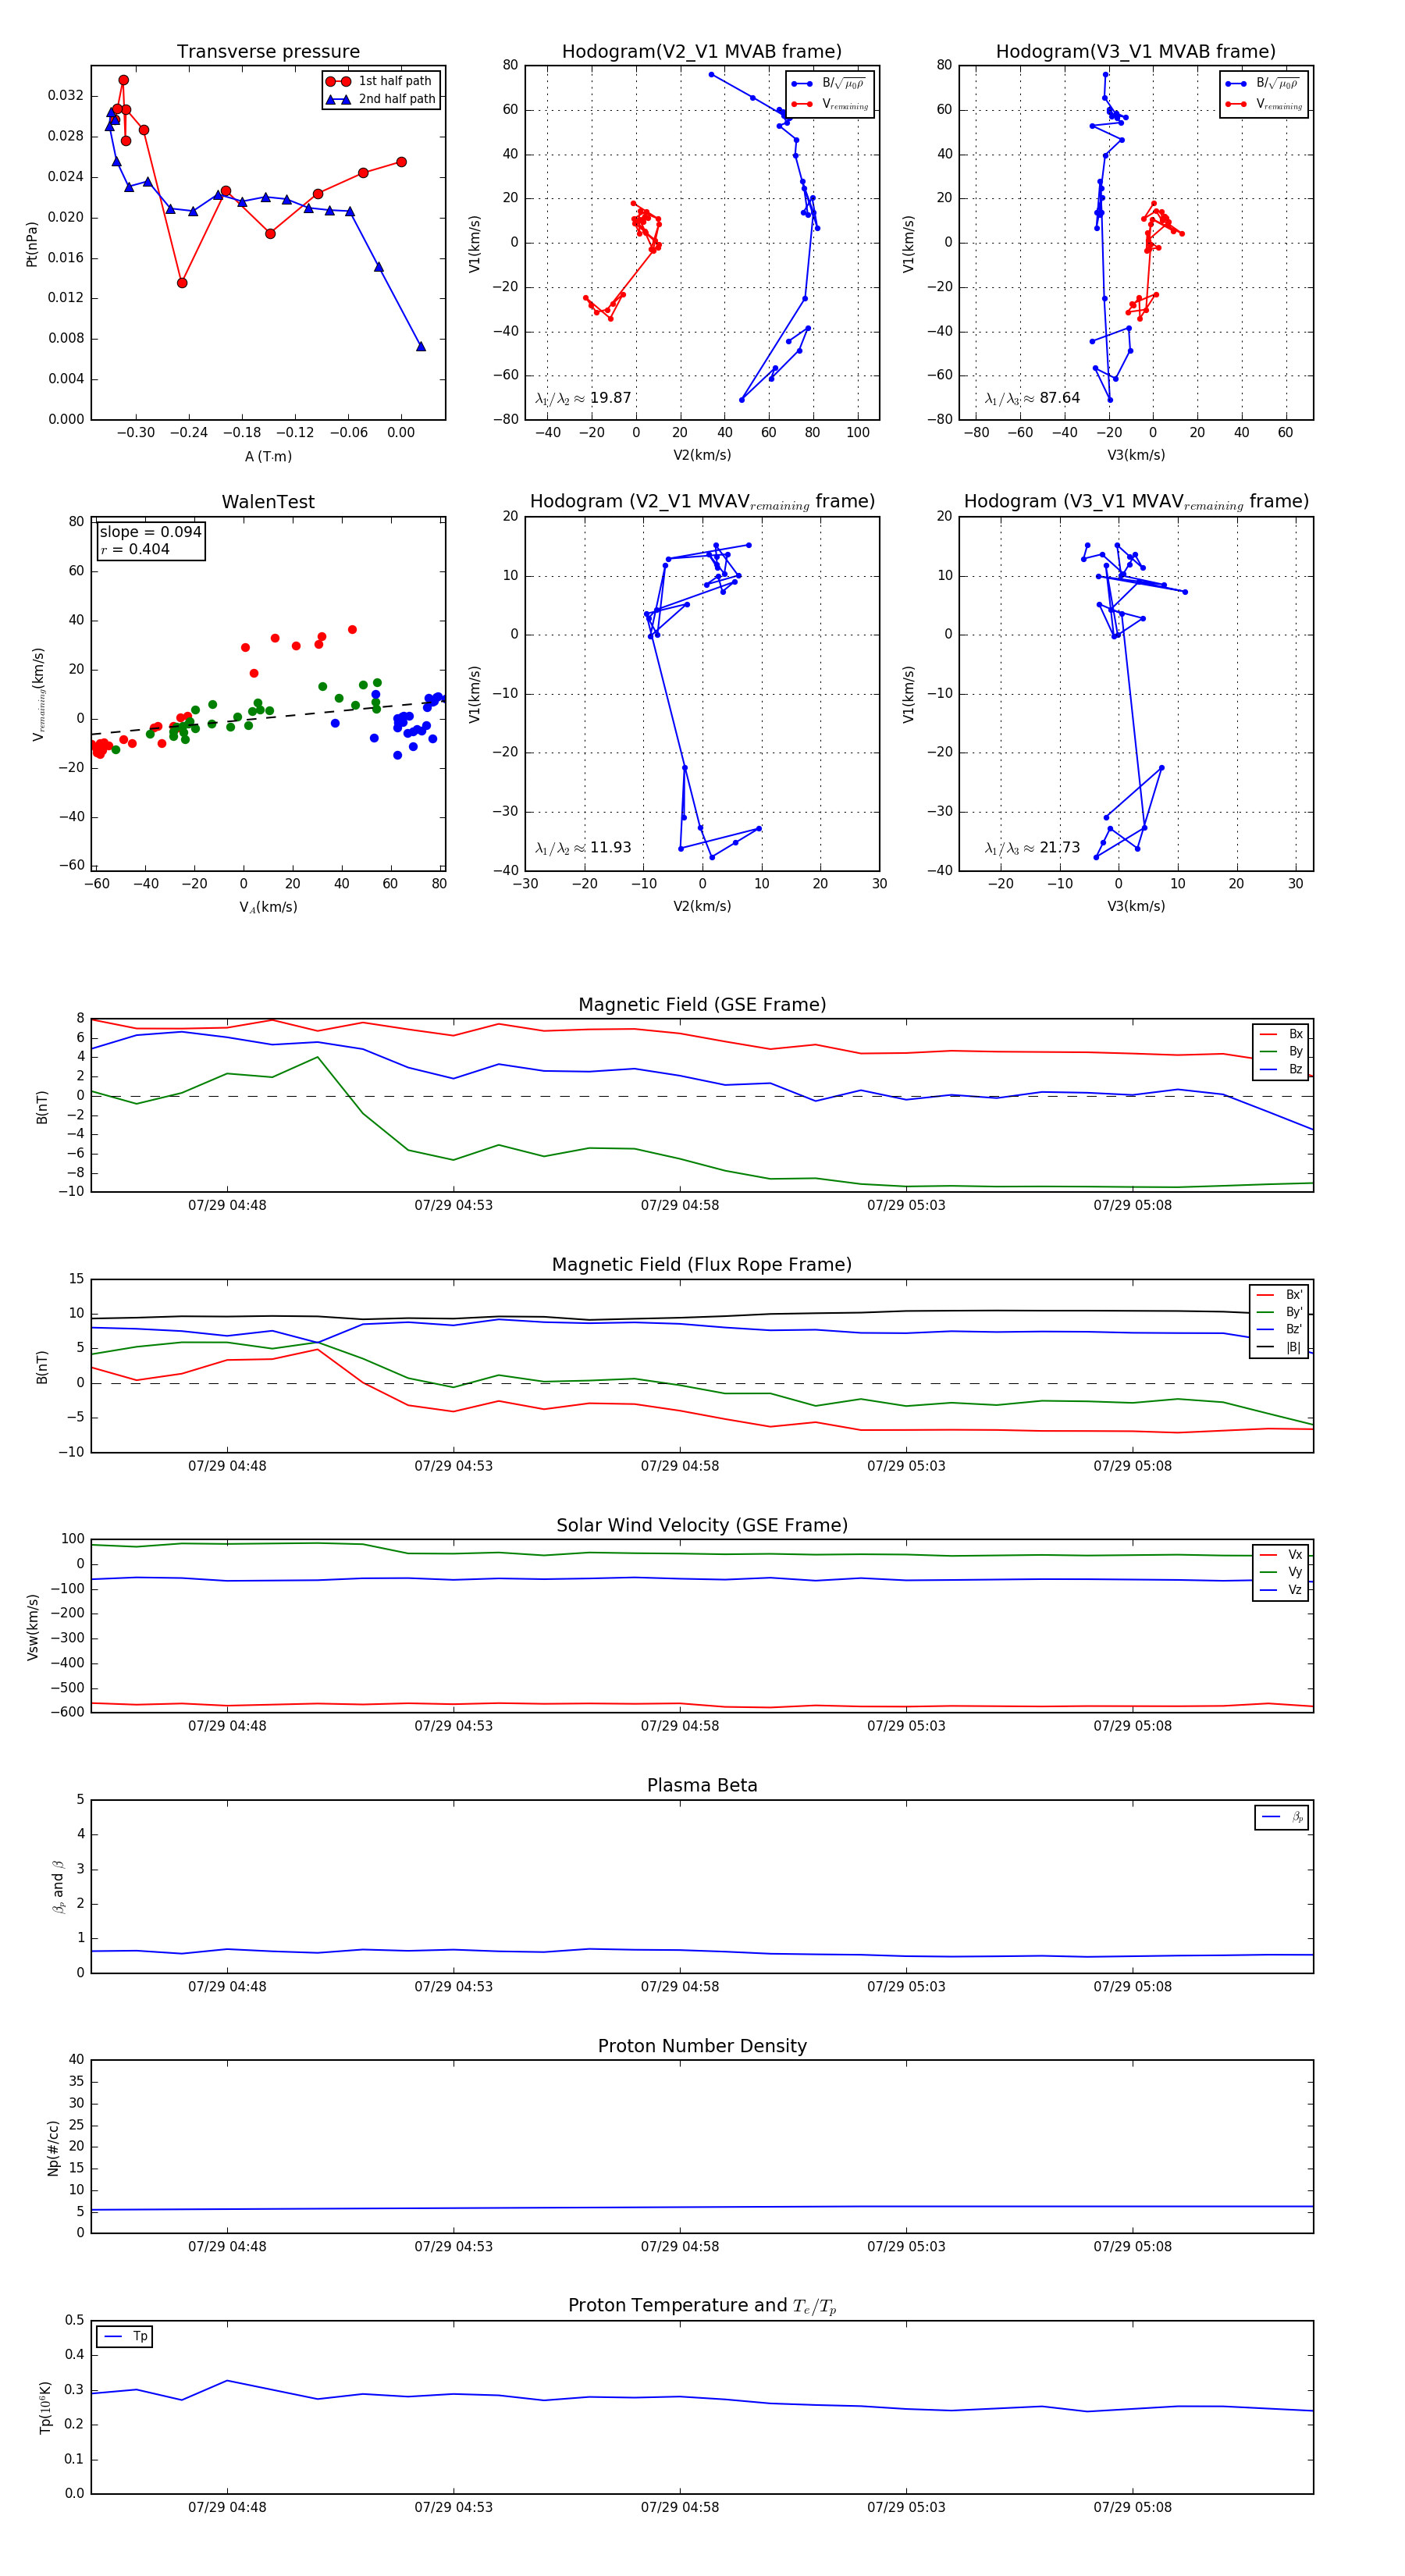This screenshot has height=2576, width=1405.
Task: Select the Vy legend entry
Action: click(1281, 1572)
